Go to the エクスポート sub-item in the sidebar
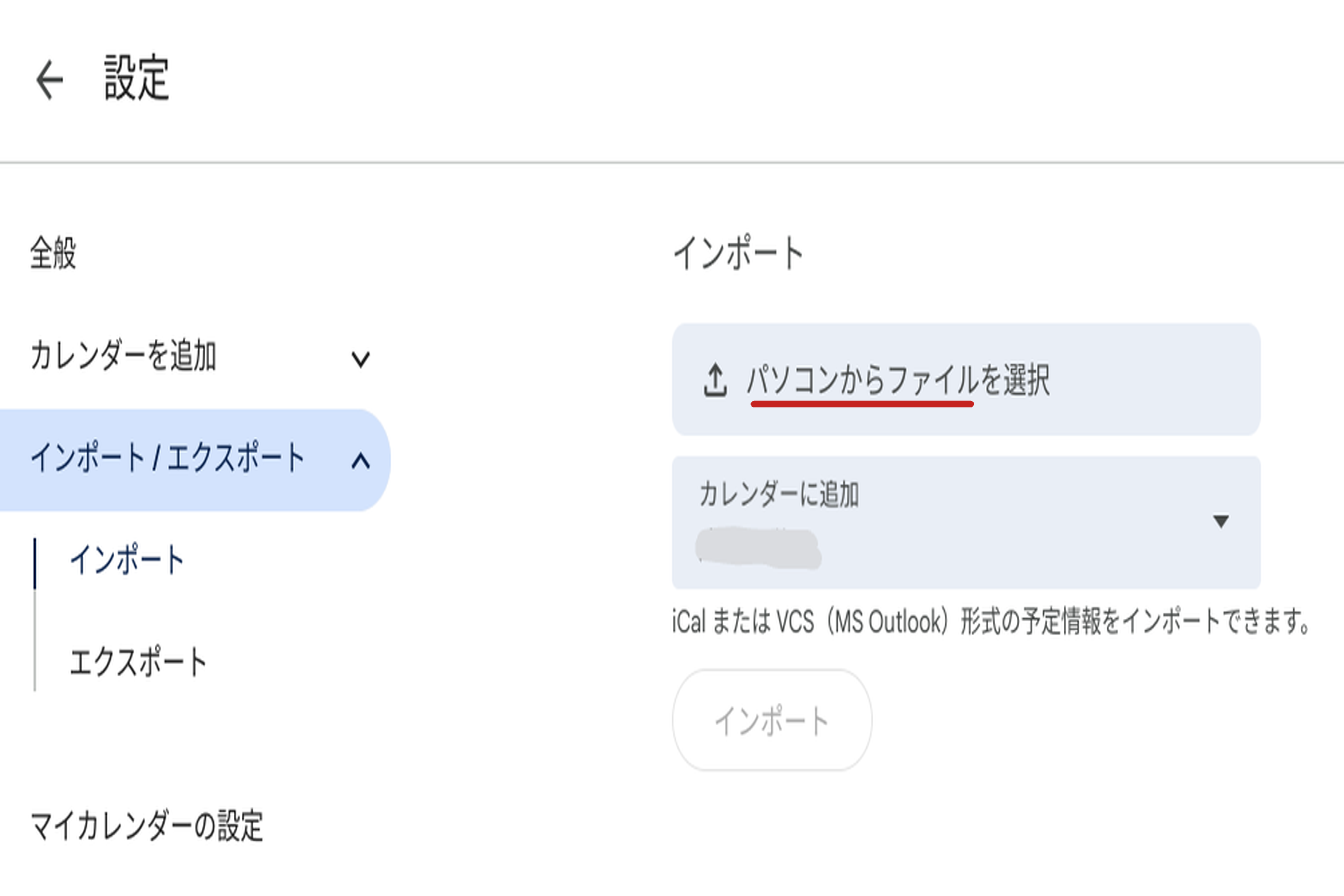The width and height of the screenshot is (1344, 896). click(x=138, y=662)
